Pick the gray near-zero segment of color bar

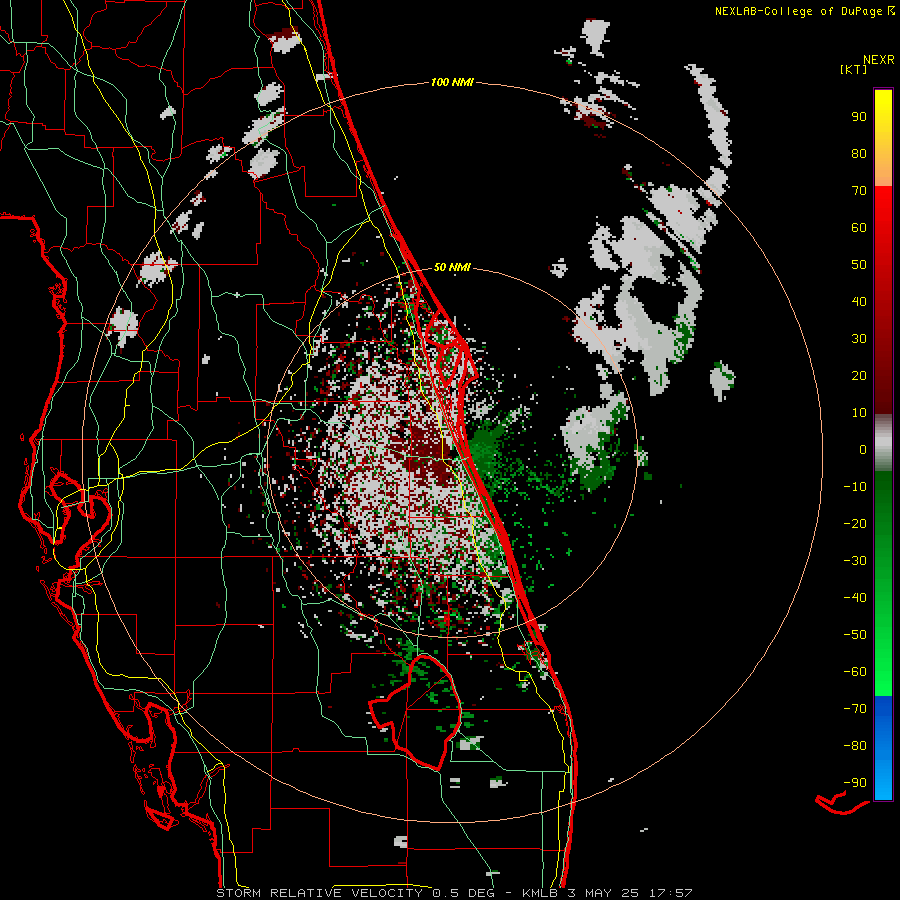click(x=883, y=443)
